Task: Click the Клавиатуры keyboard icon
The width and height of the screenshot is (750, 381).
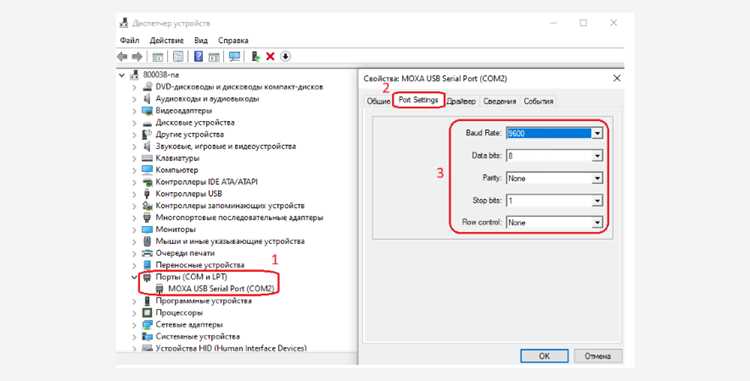Action: pos(147,158)
